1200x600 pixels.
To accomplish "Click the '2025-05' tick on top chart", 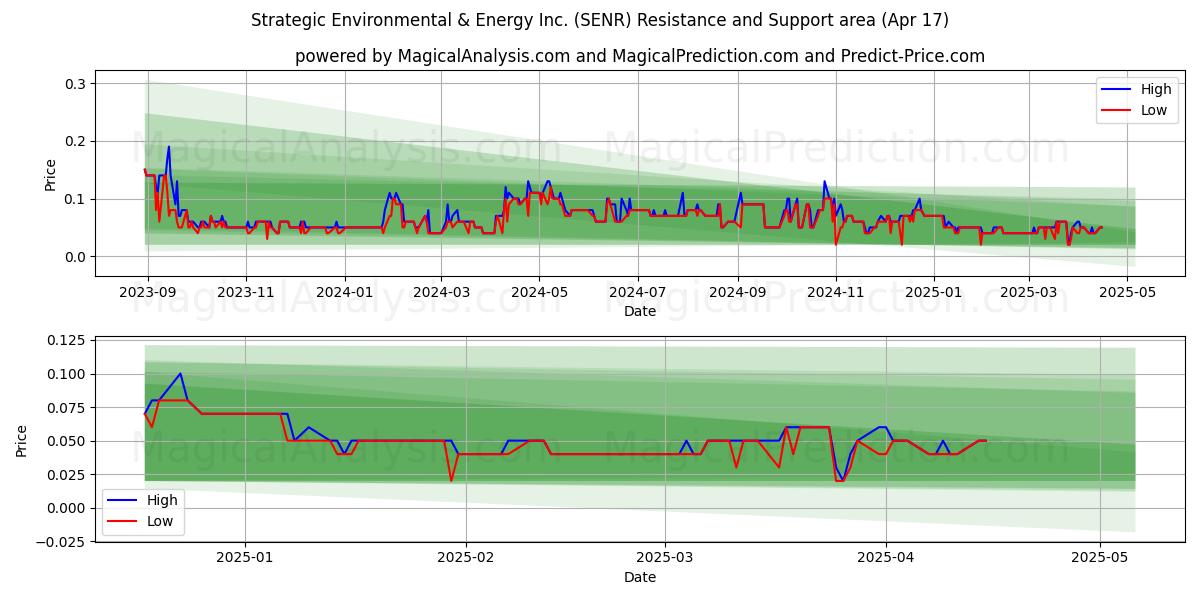I will (1127, 291).
